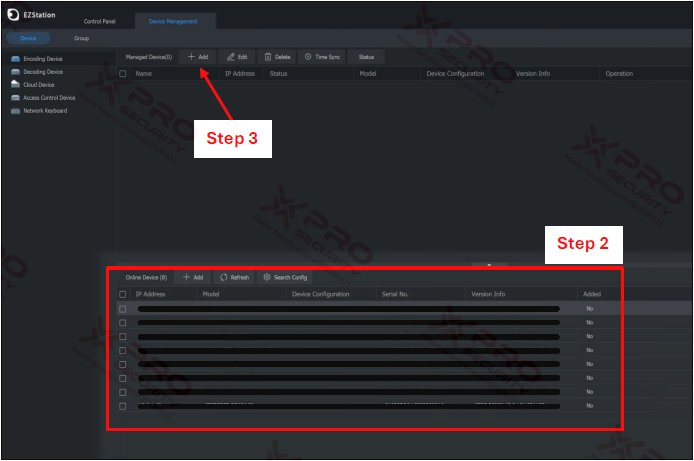Click Add in the Managed Device toolbar
The height and width of the screenshot is (461, 694).
coord(198,57)
